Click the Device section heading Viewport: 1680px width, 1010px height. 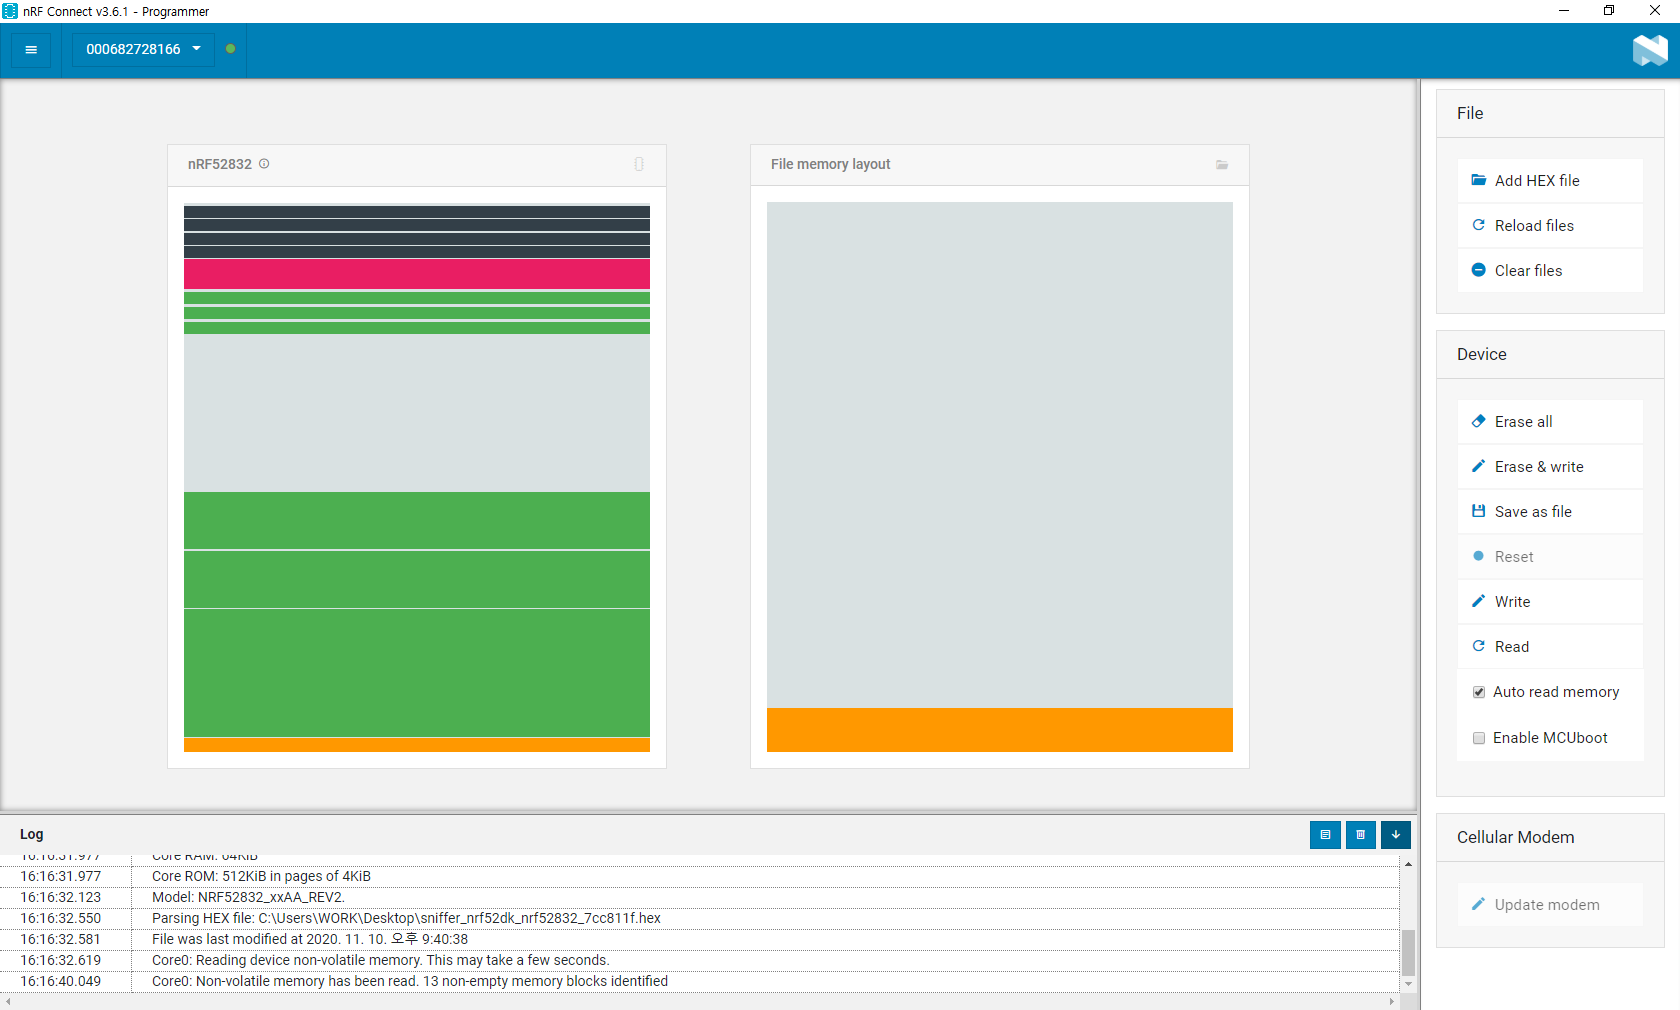tap(1481, 354)
